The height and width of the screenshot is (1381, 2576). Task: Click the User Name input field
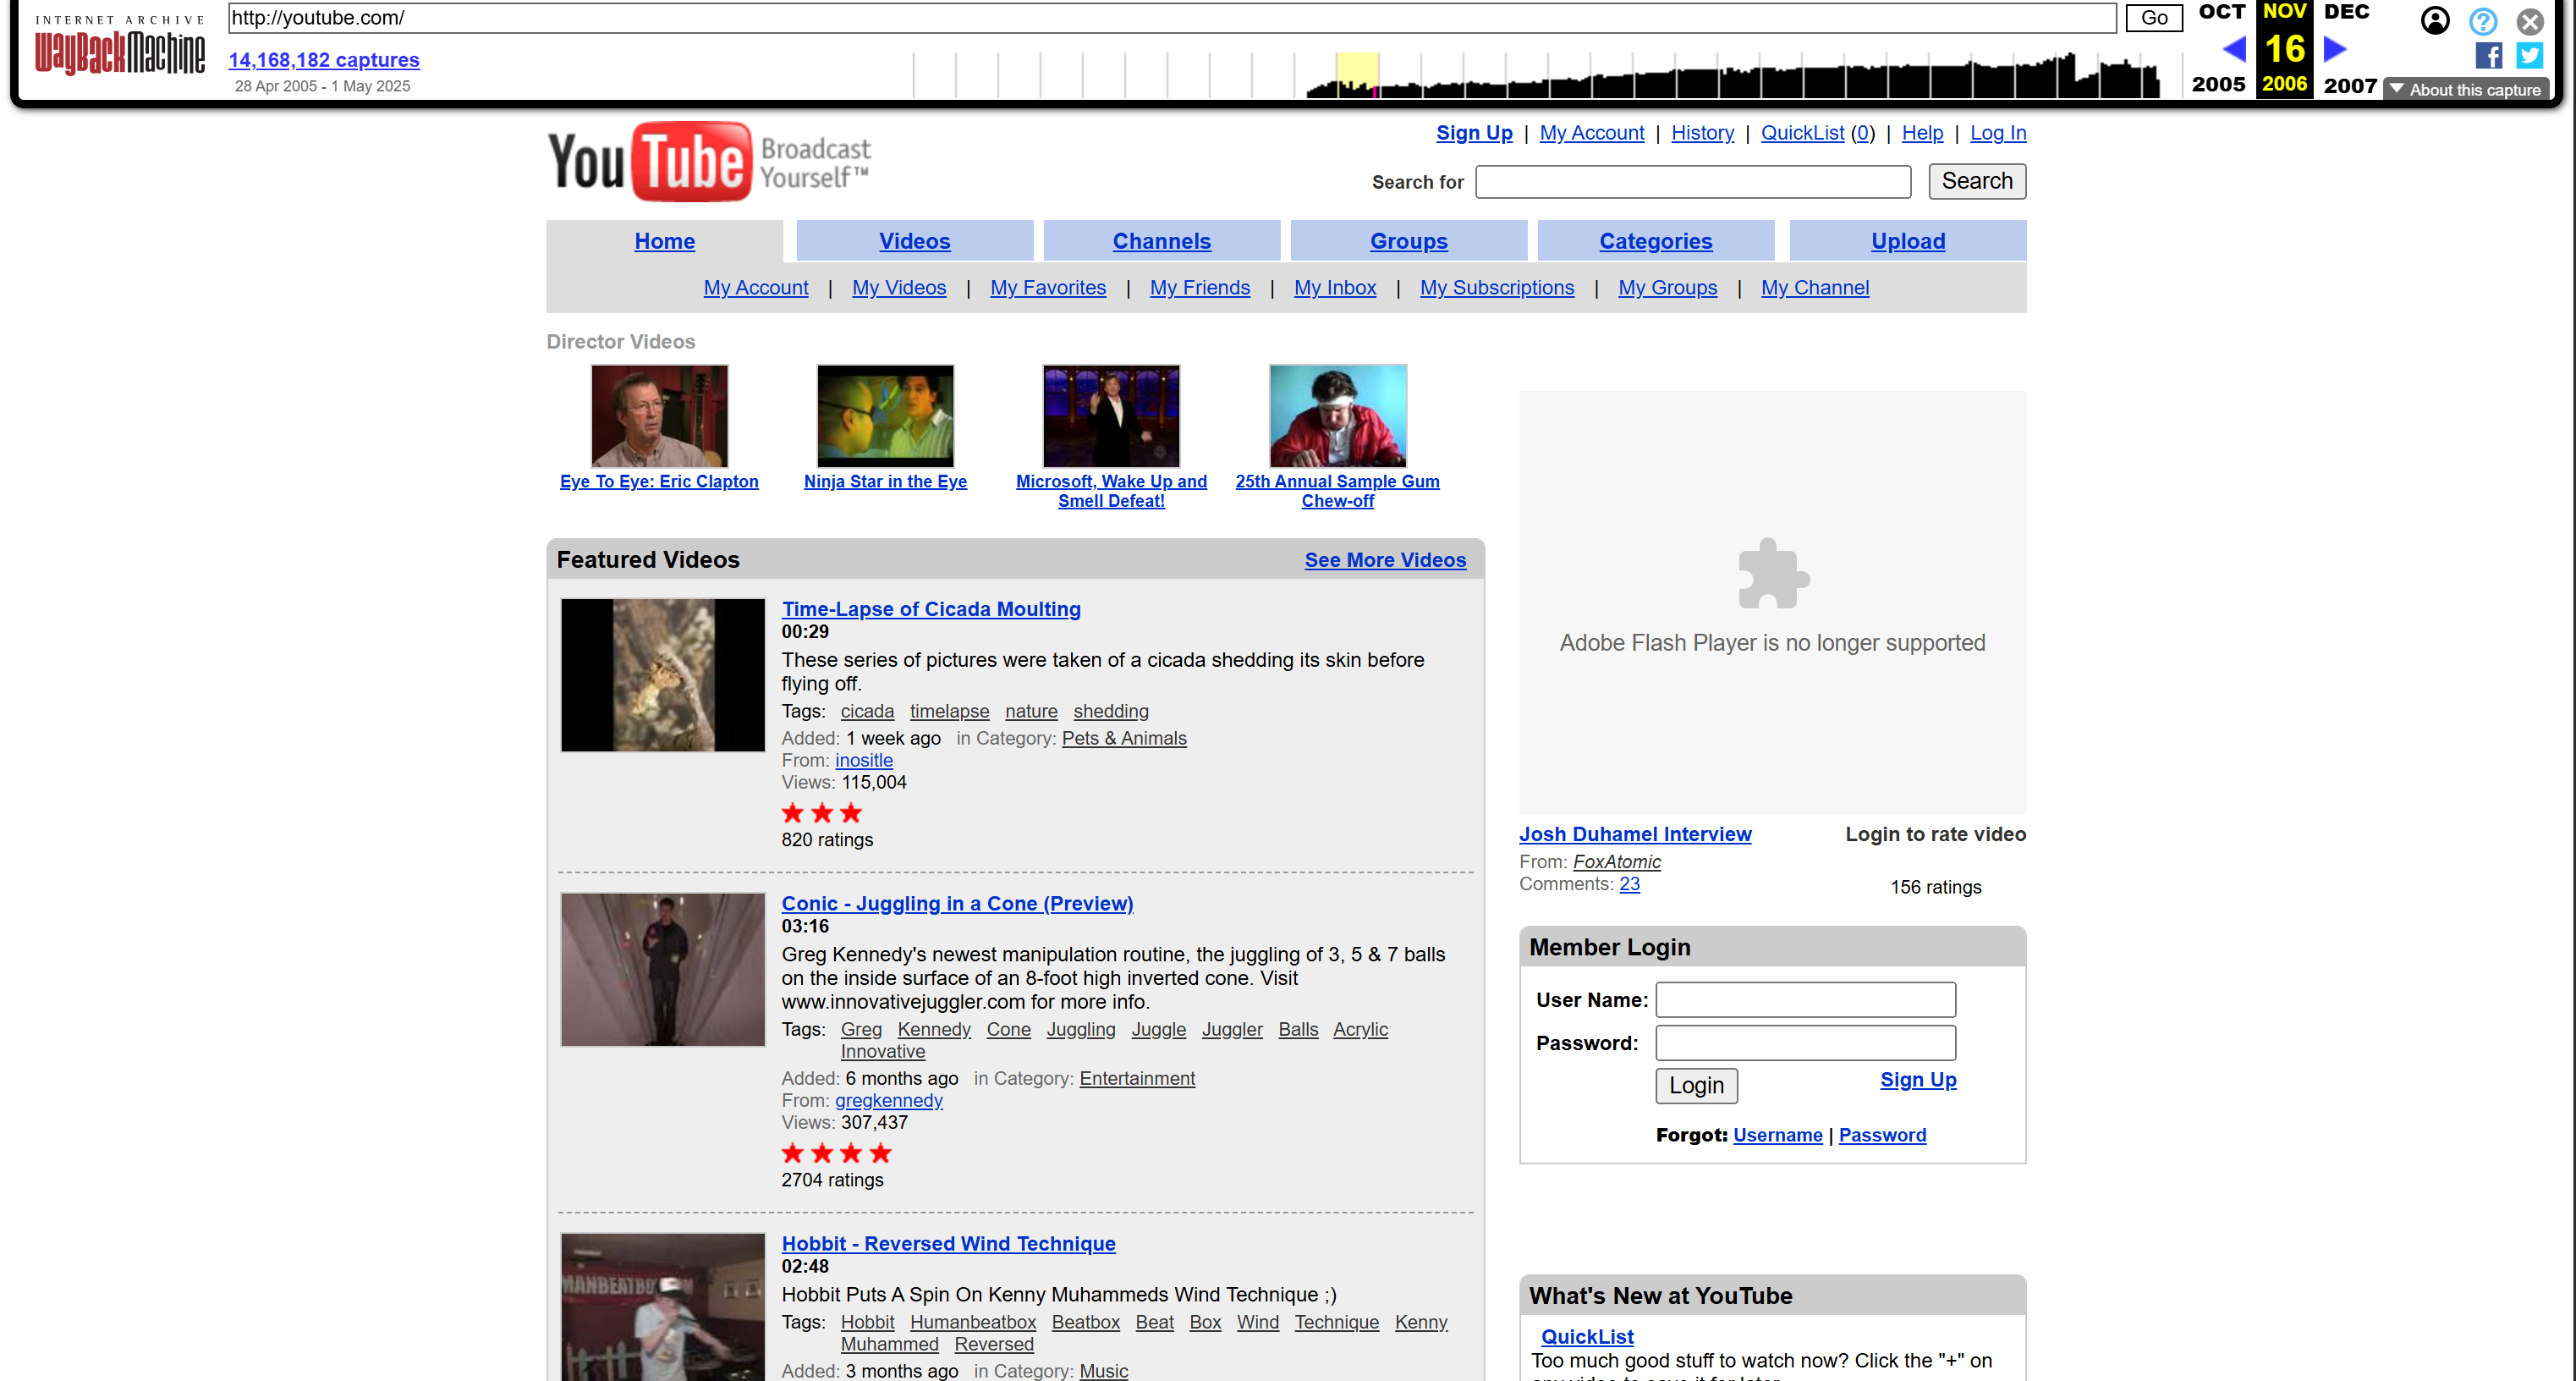tap(1805, 999)
